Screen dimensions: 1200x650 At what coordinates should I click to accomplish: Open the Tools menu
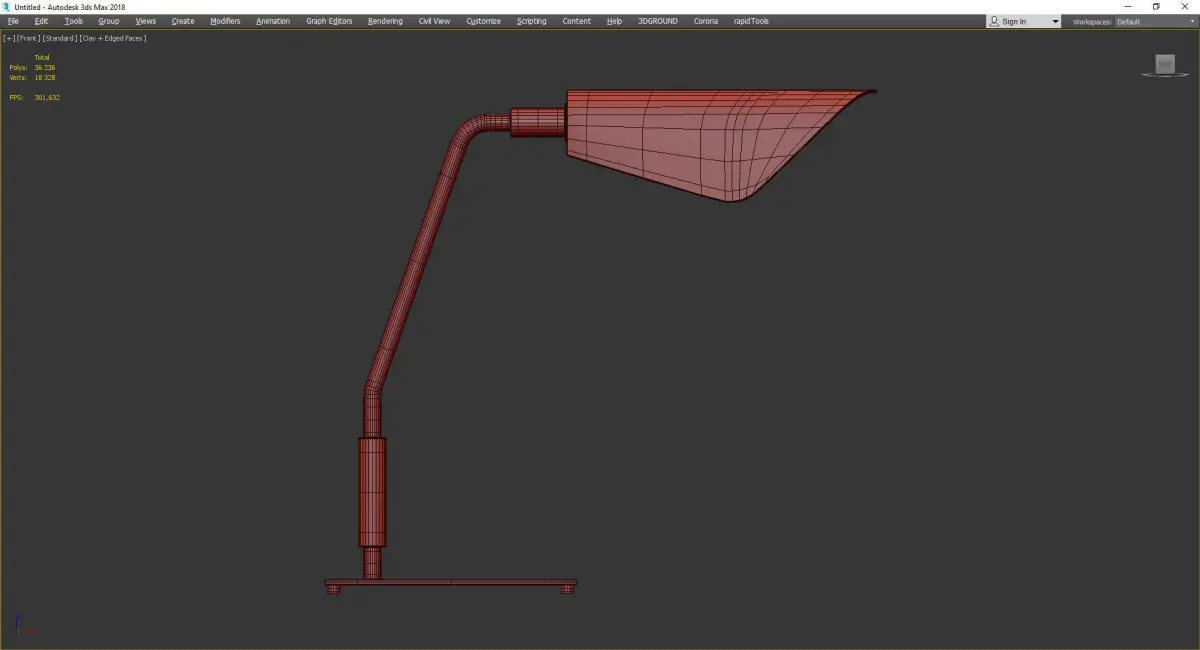(74, 21)
